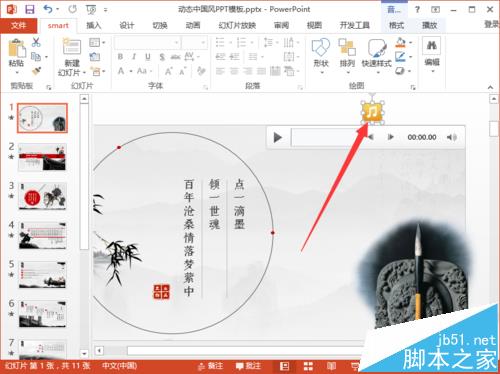Open the line spacing dropdown
500x374 pixels.
pos(271,43)
